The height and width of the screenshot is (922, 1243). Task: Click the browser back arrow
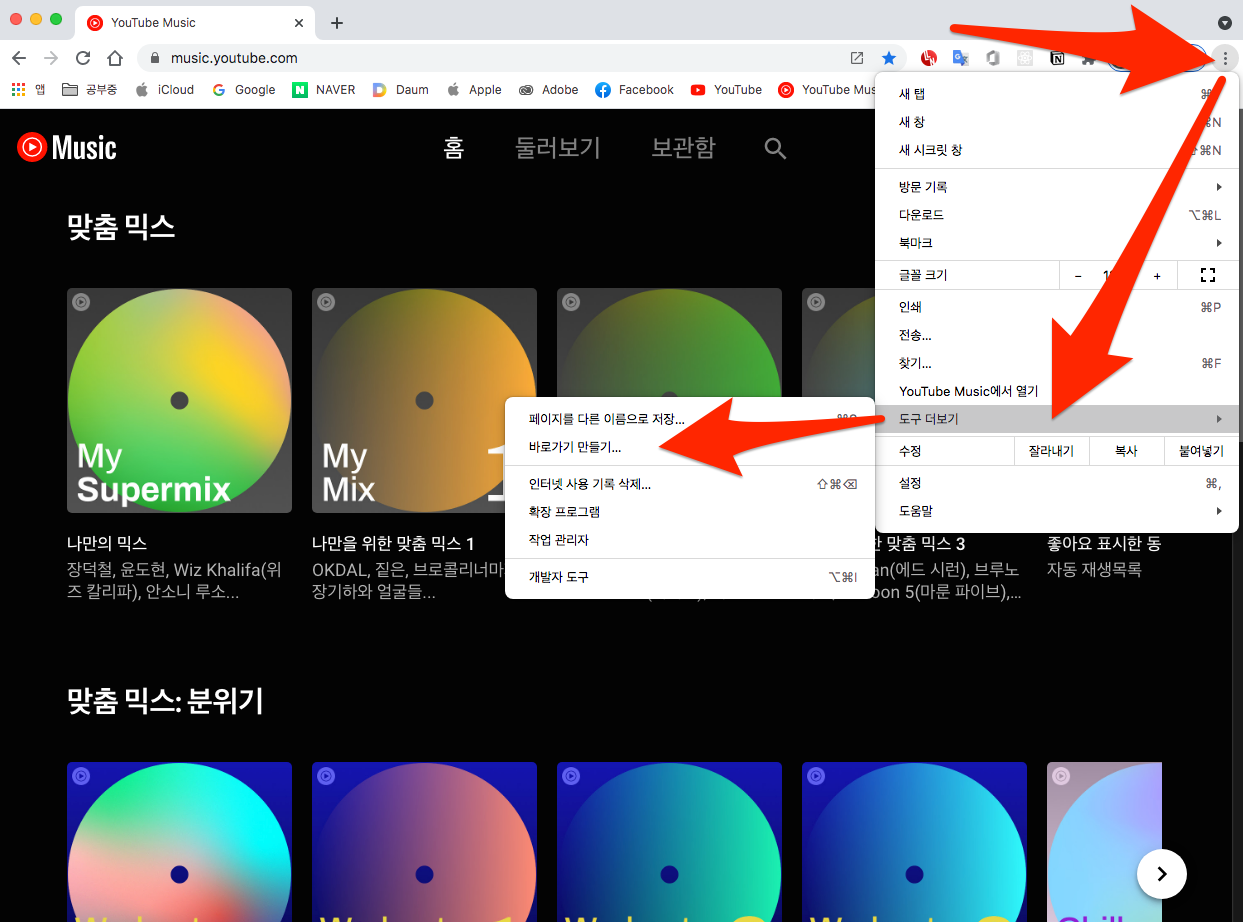(x=19, y=58)
